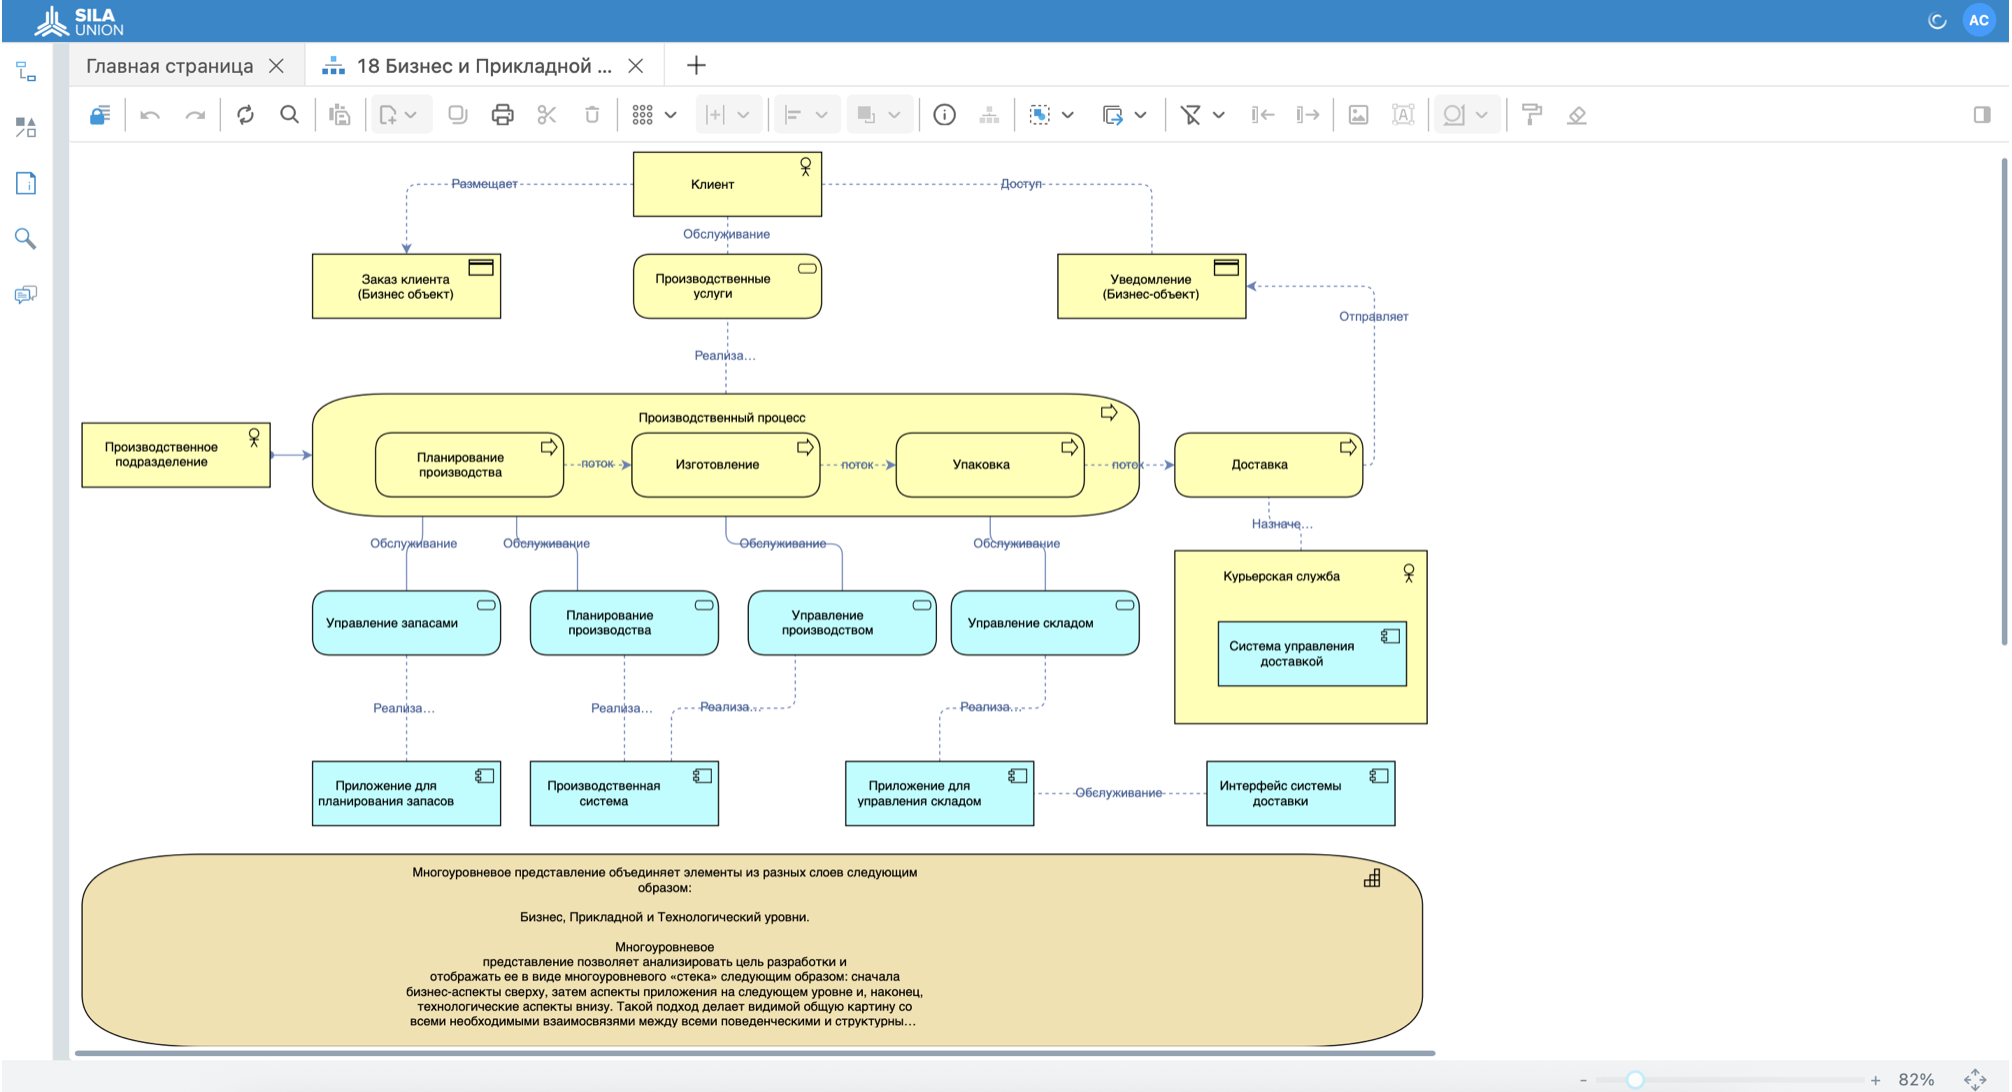Click the AC user avatar
2012x1092 pixels.
tap(1978, 20)
